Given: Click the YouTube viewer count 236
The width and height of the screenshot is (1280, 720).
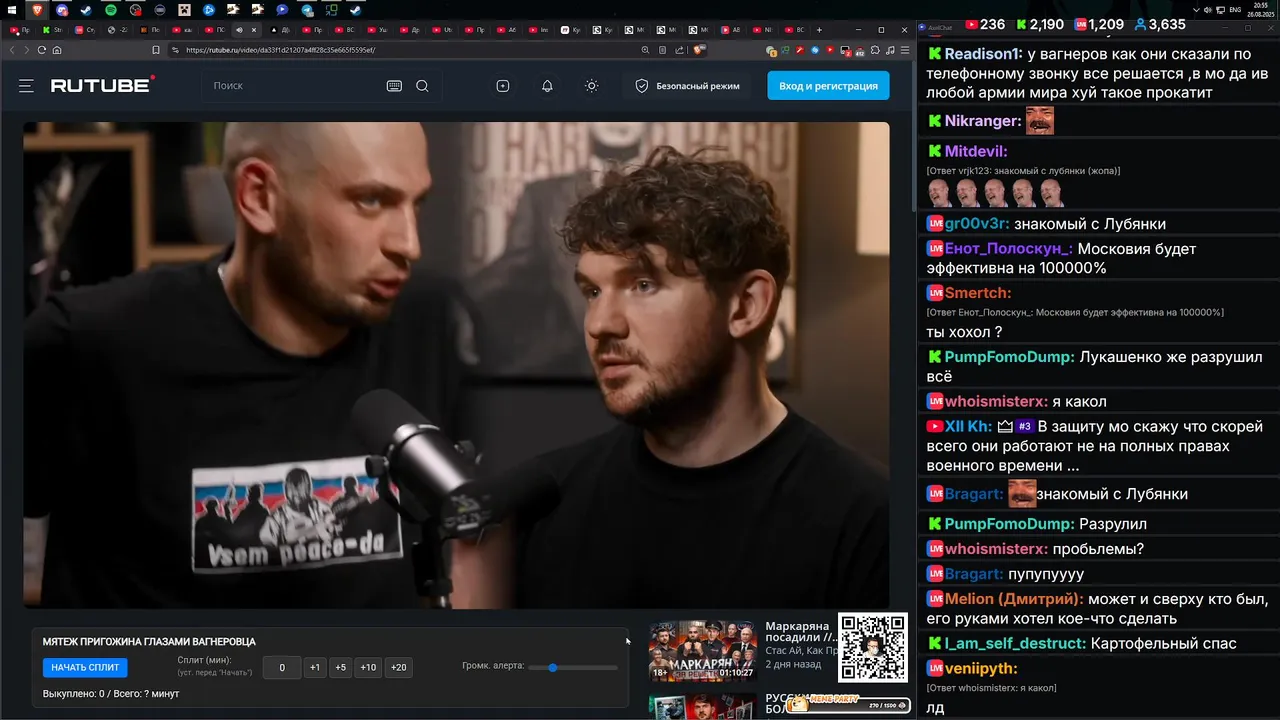Looking at the screenshot, I should [985, 24].
